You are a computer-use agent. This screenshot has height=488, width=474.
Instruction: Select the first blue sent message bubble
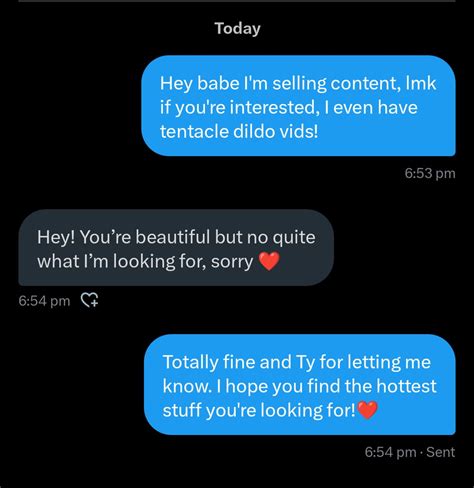298,106
